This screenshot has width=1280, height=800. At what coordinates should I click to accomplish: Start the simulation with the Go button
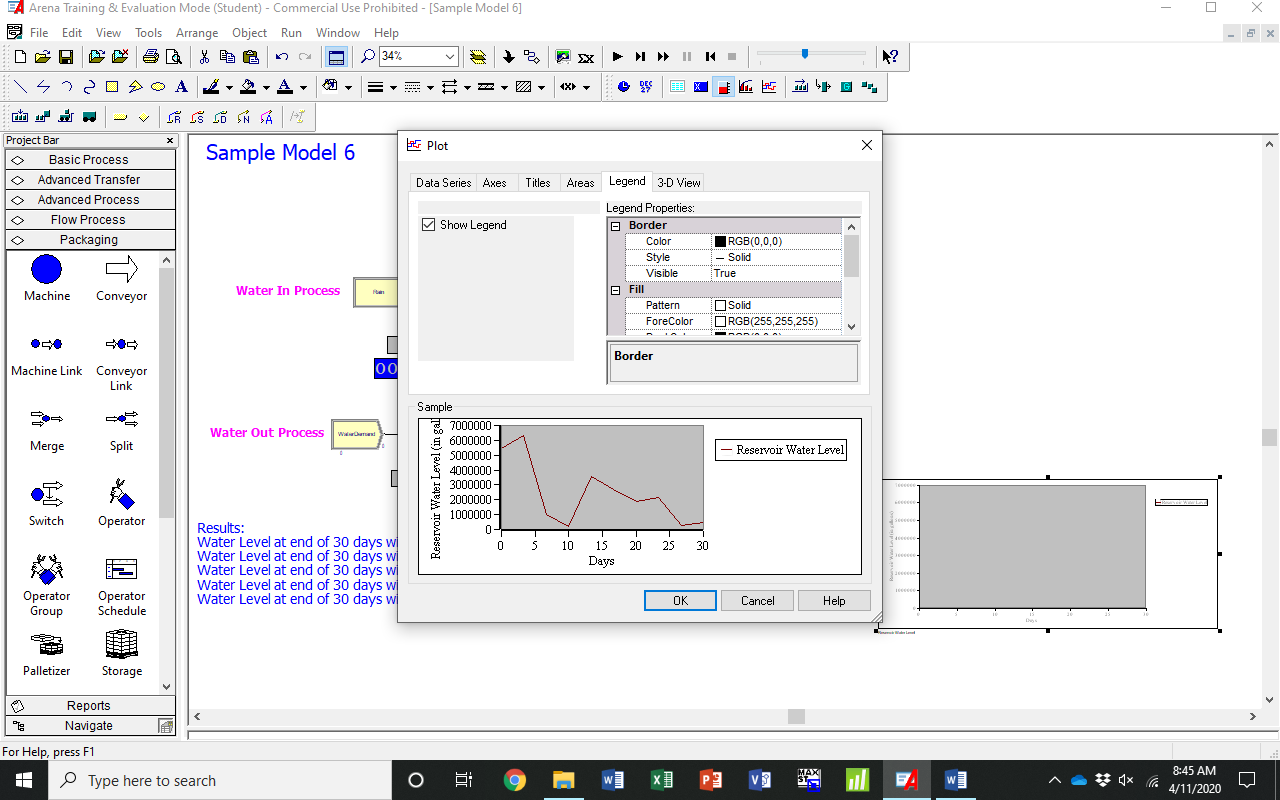[617, 57]
